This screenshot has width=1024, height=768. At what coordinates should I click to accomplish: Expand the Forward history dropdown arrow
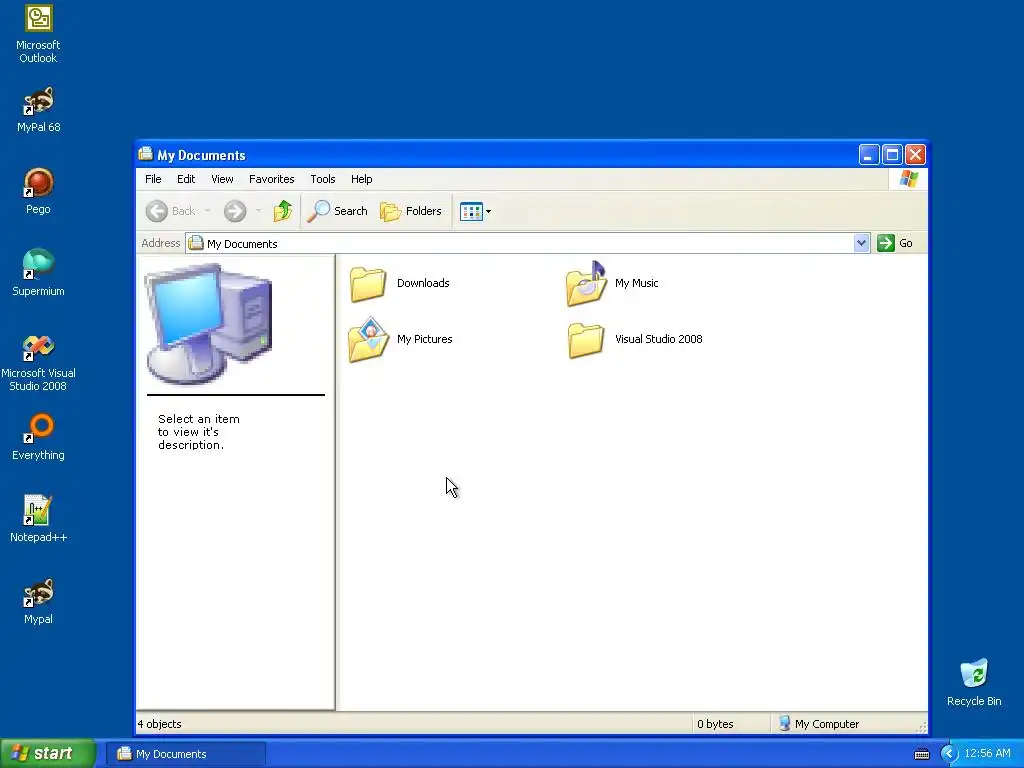pos(259,211)
